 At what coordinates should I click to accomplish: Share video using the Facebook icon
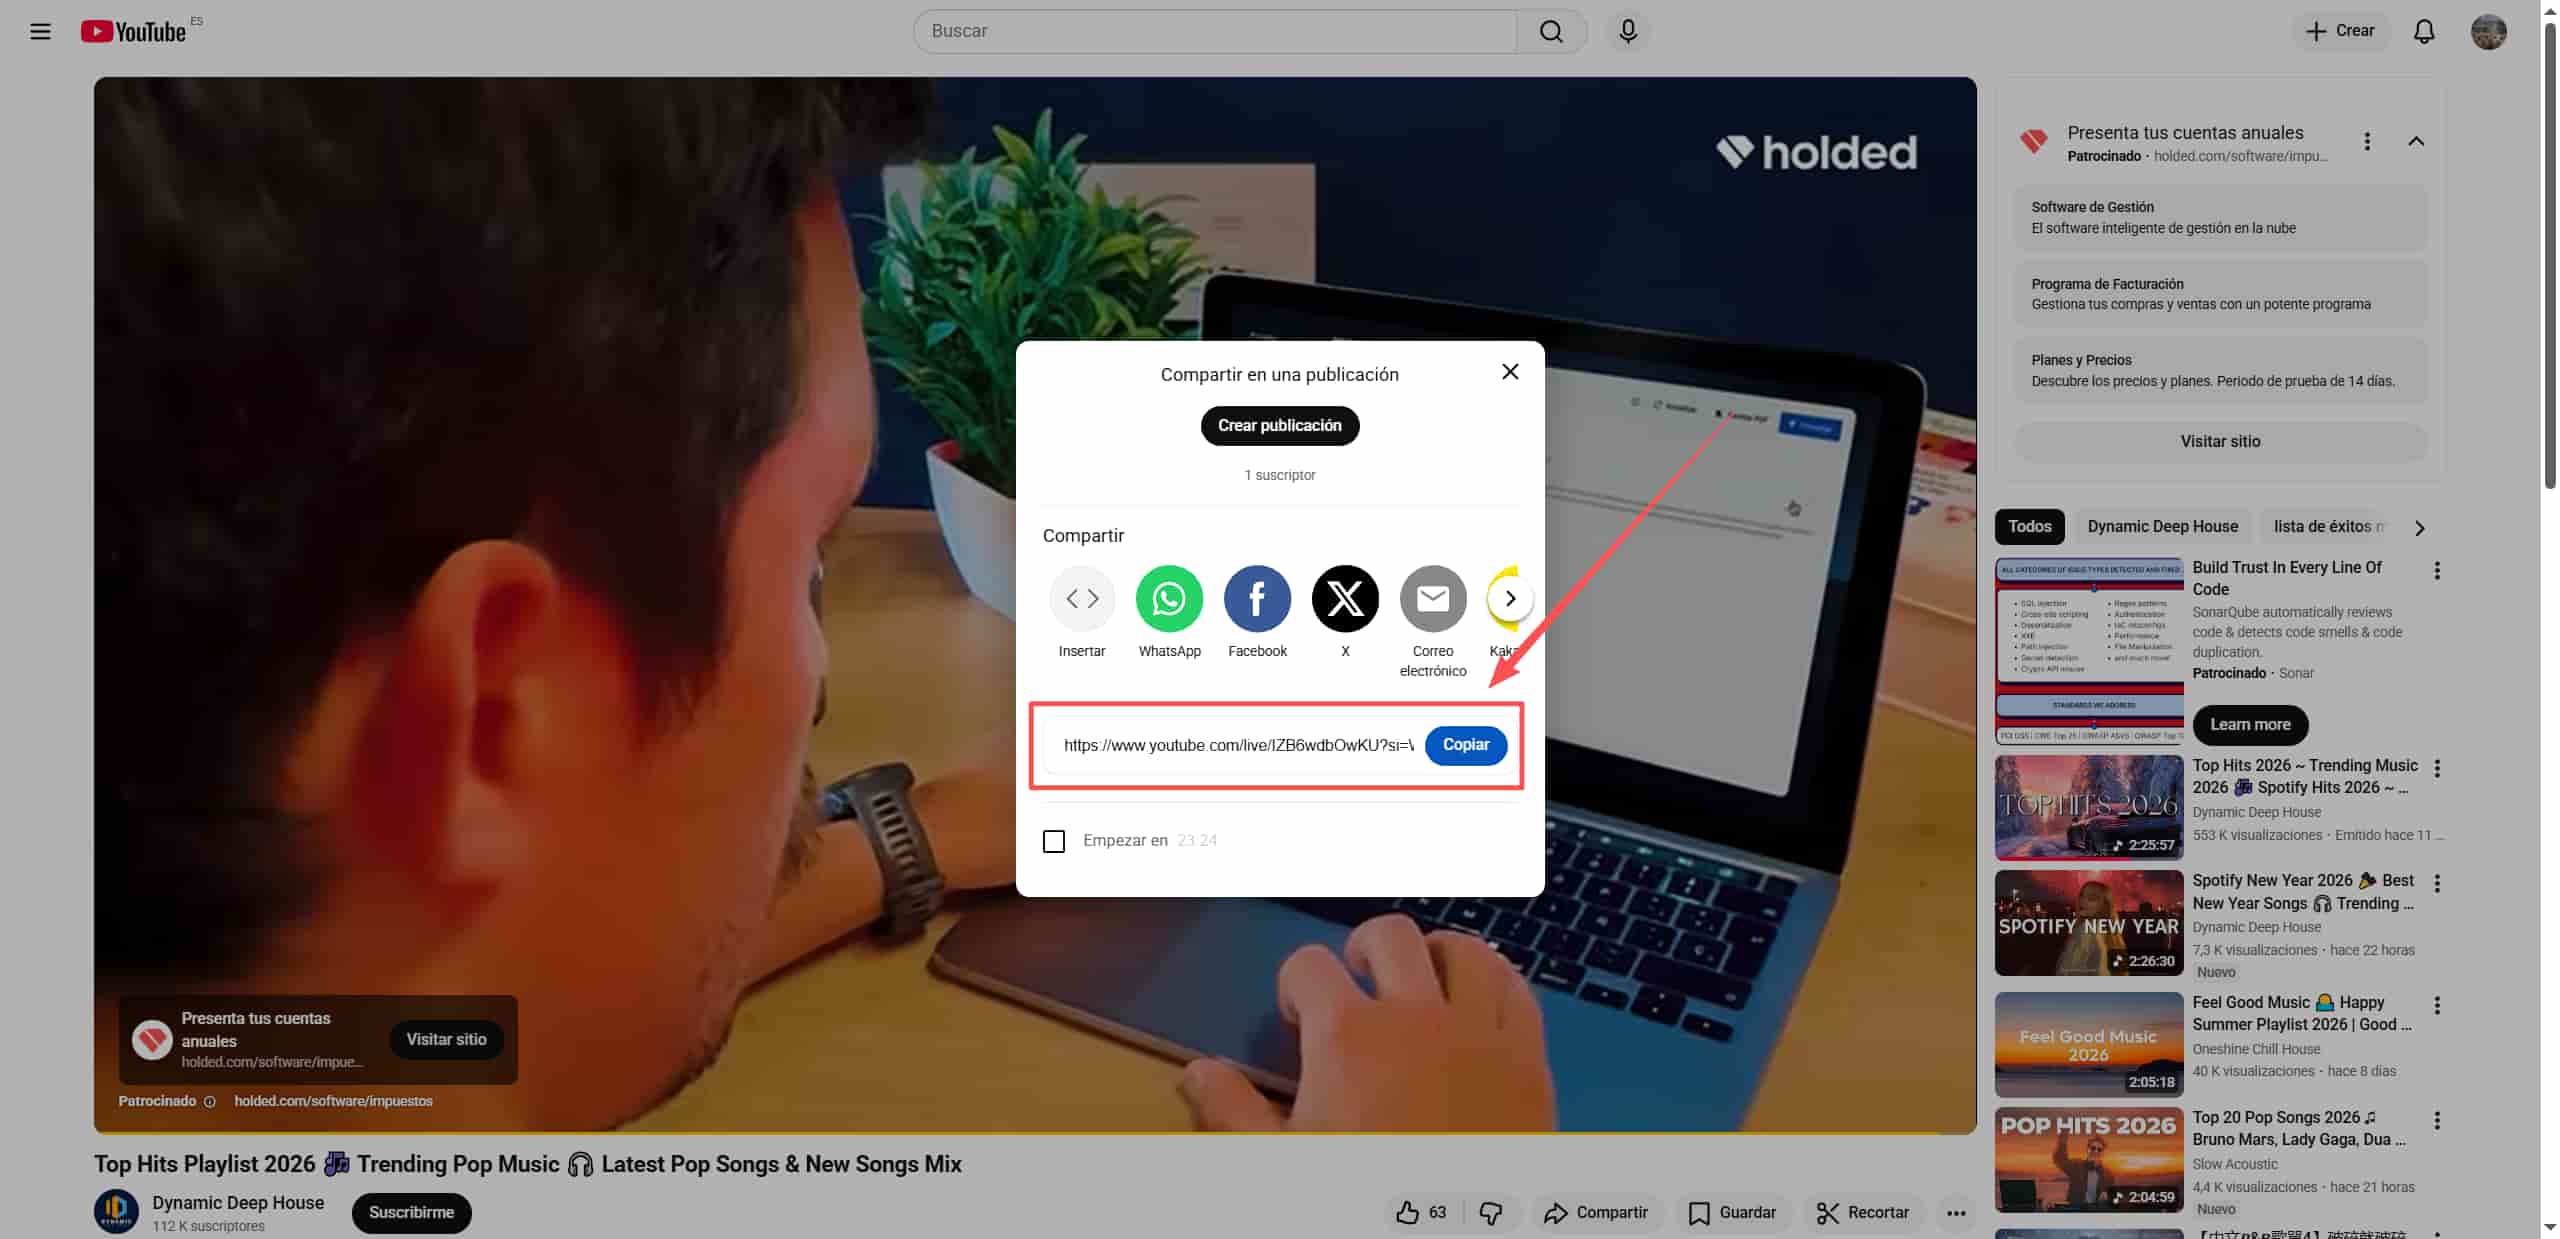(x=1257, y=598)
